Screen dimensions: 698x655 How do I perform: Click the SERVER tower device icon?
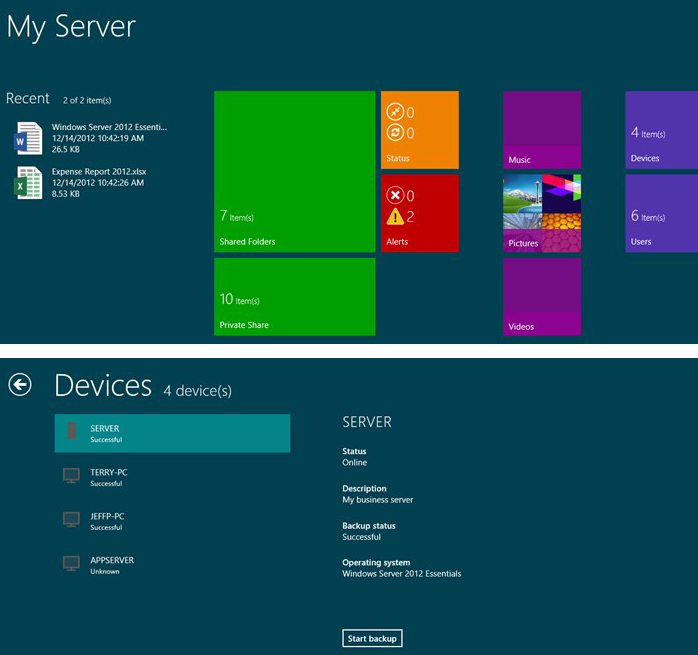point(71,432)
